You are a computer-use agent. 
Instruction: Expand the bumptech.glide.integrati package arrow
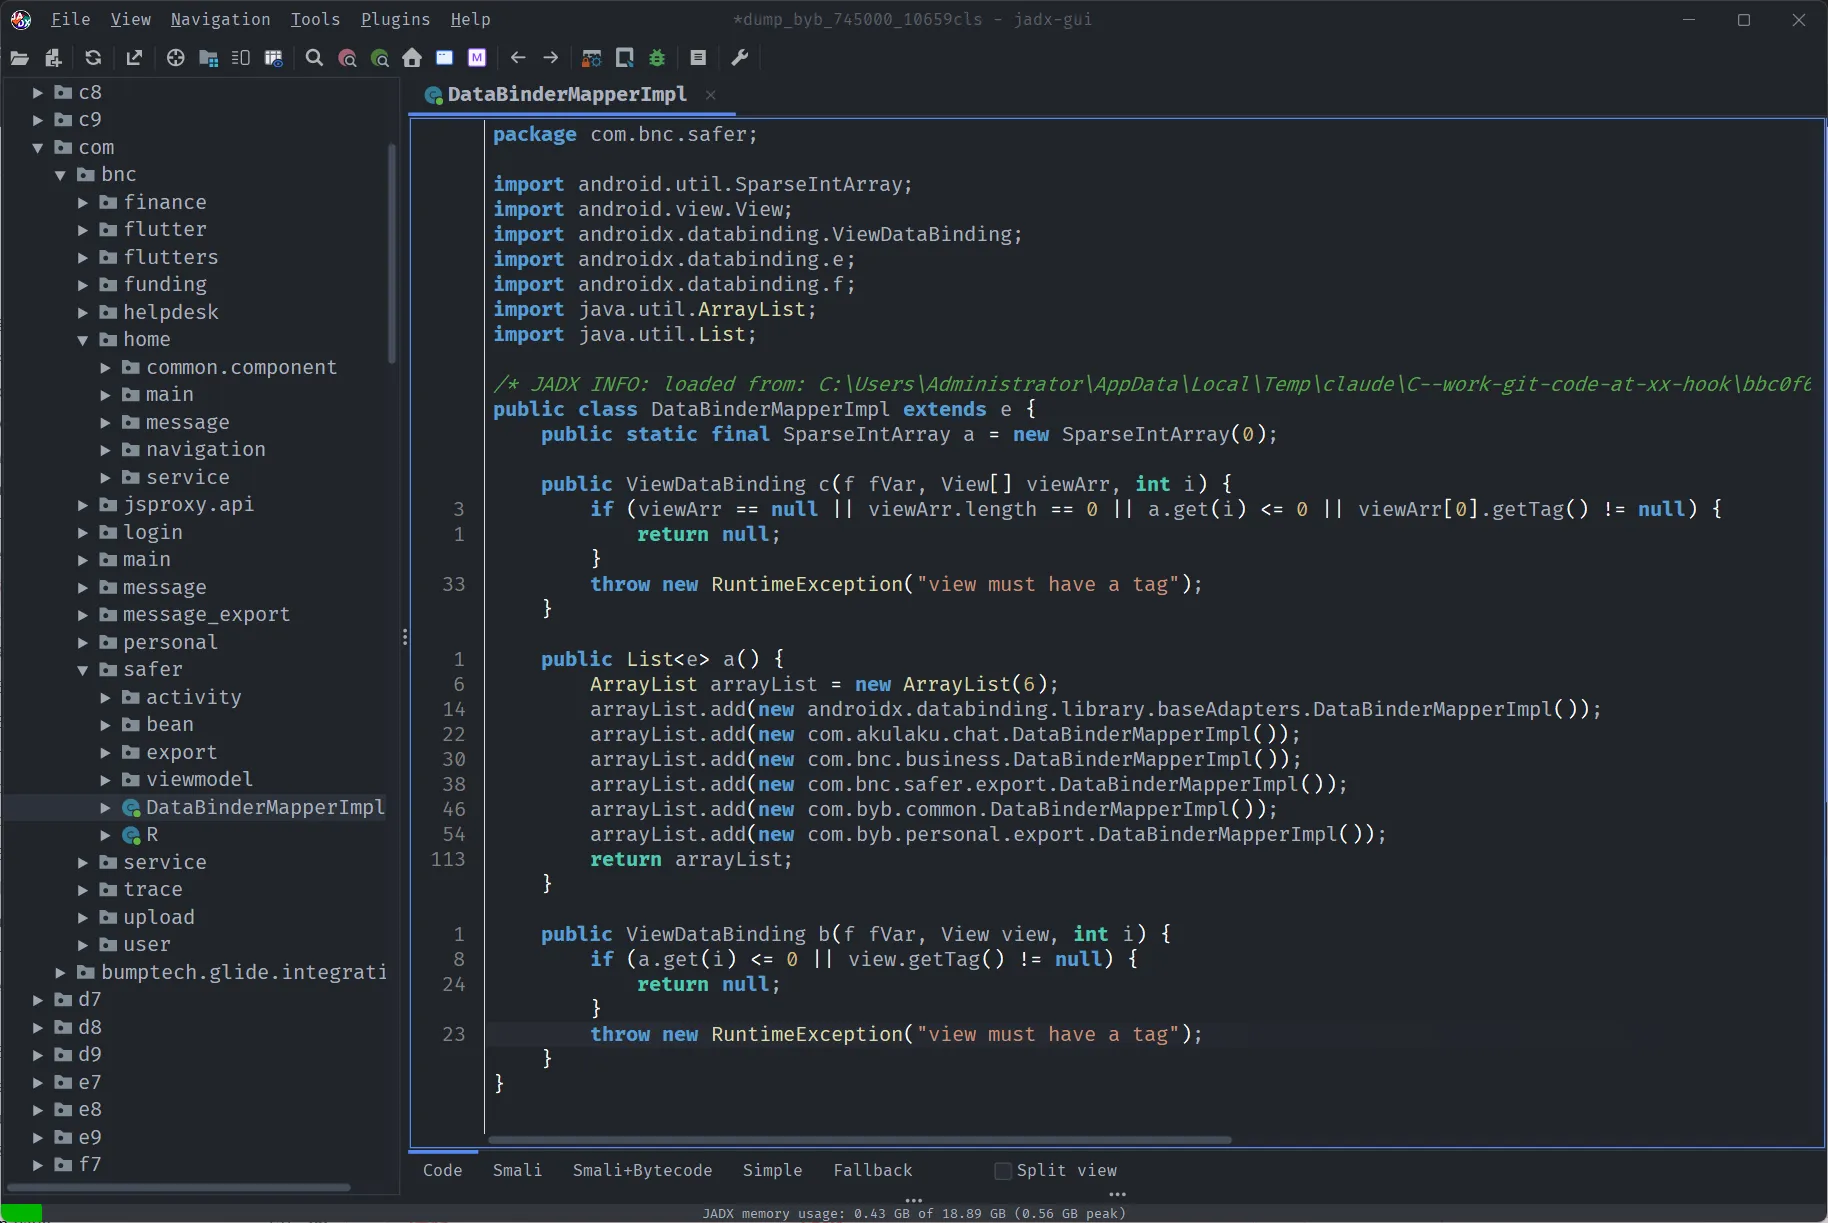[60, 972]
